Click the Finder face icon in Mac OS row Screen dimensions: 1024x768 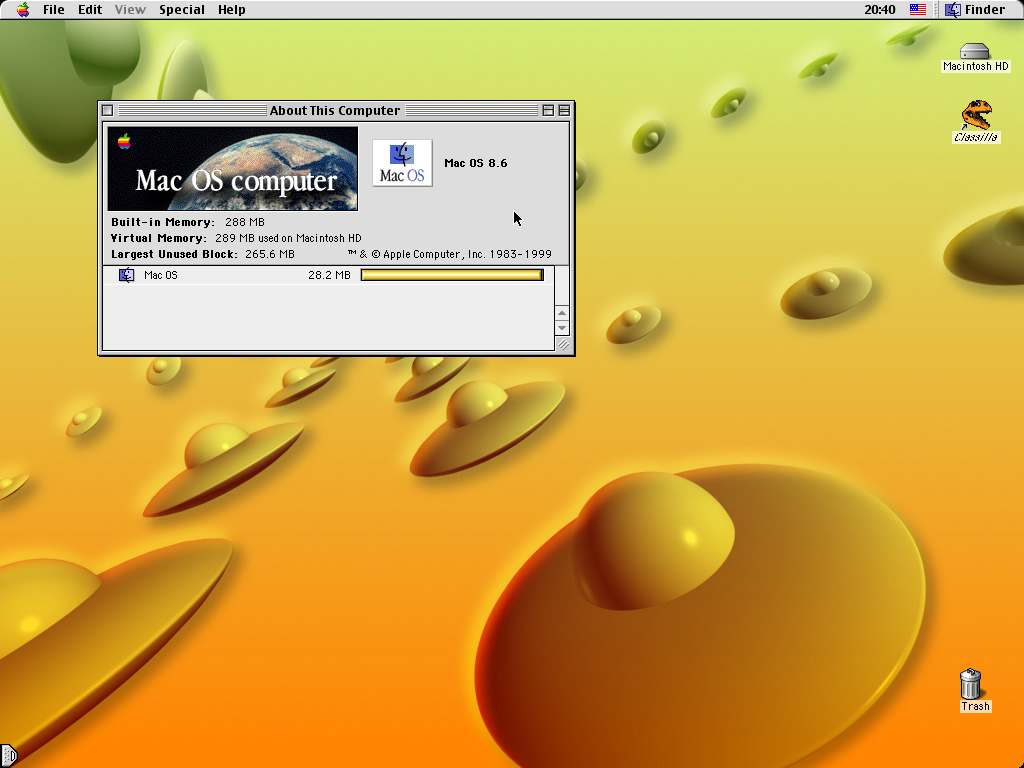click(x=127, y=275)
